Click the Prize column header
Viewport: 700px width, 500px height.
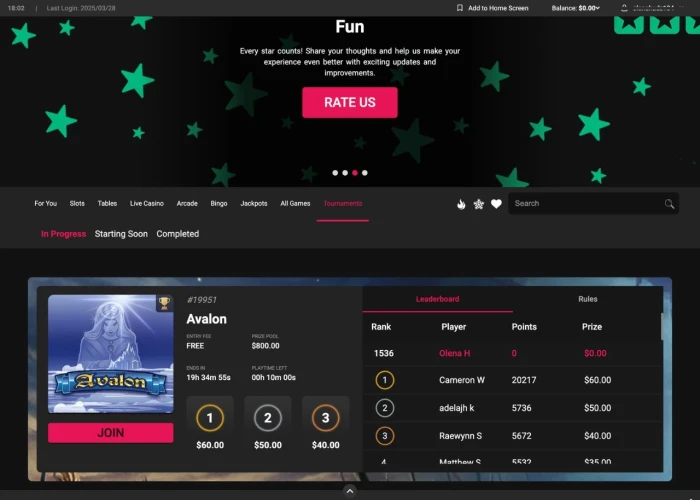[592, 327]
